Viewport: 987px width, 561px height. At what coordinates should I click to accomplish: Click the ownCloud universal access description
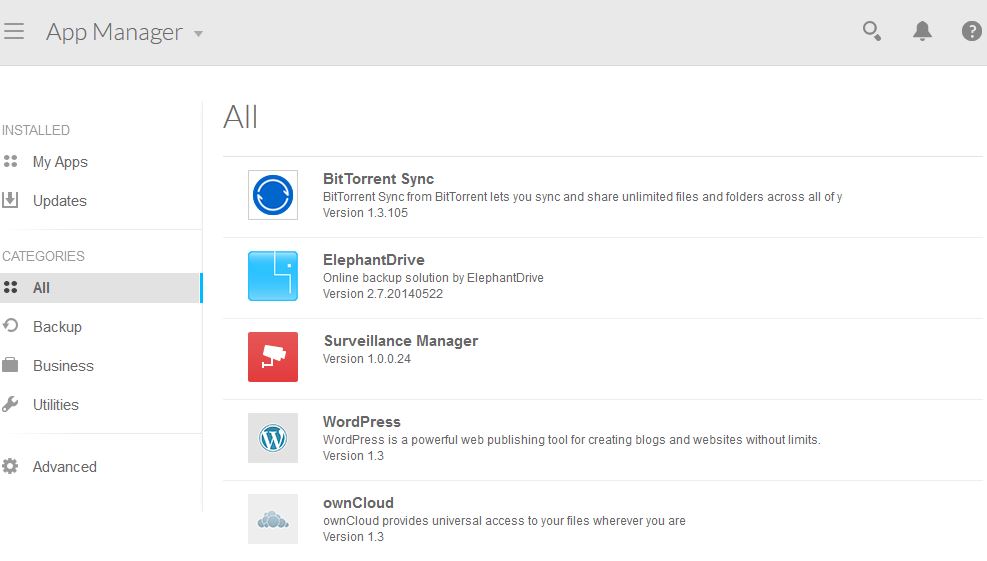coord(504,521)
